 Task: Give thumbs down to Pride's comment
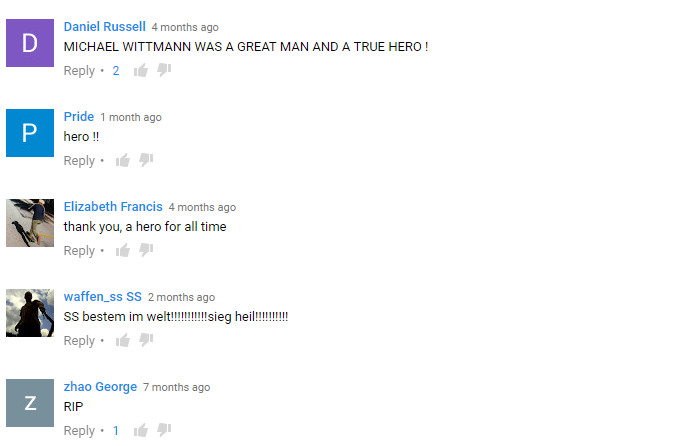pyautogui.click(x=146, y=160)
